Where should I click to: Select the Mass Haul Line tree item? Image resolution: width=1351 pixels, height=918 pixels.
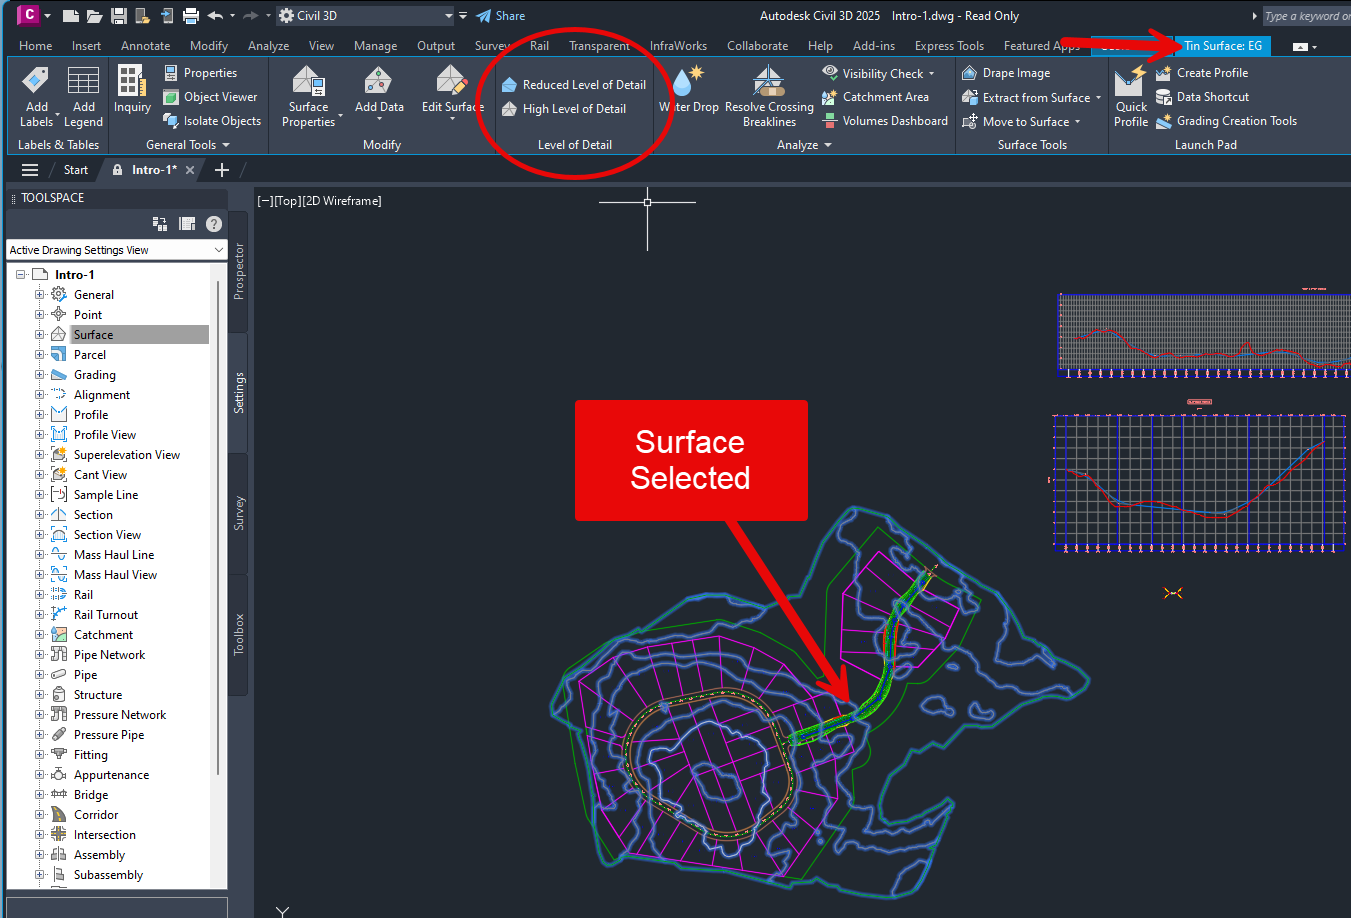pyautogui.click(x=114, y=555)
